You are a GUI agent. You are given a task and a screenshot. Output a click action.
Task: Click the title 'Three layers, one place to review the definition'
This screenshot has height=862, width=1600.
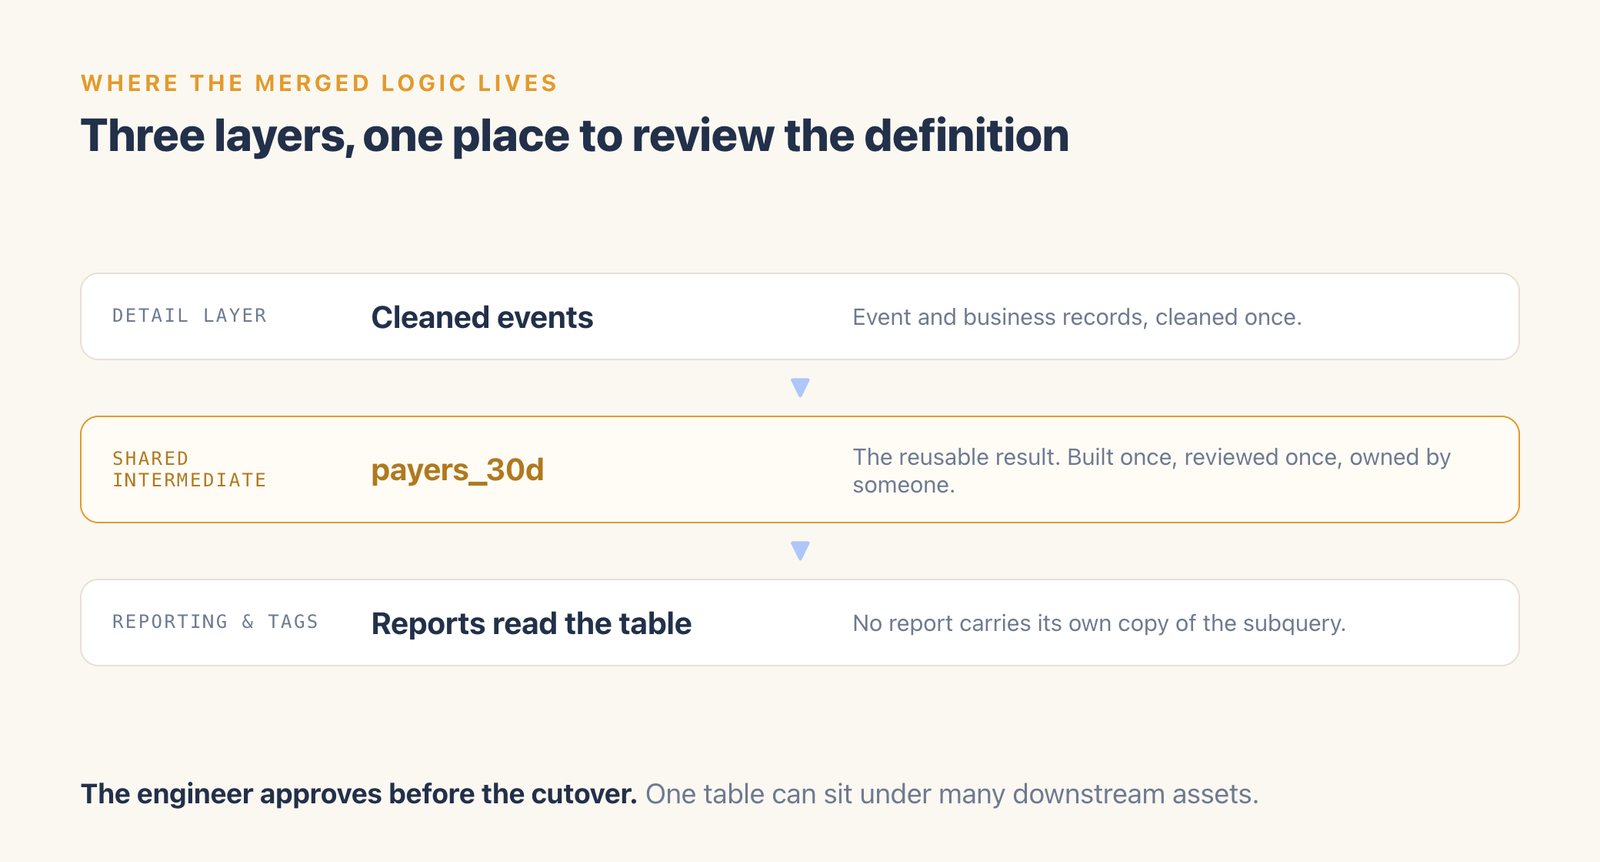pos(575,136)
